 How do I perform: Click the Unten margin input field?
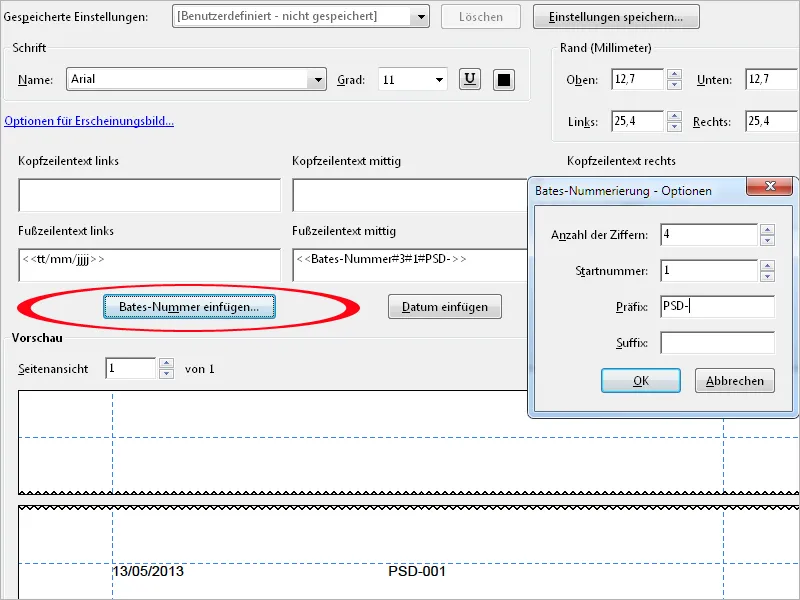(x=772, y=80)
